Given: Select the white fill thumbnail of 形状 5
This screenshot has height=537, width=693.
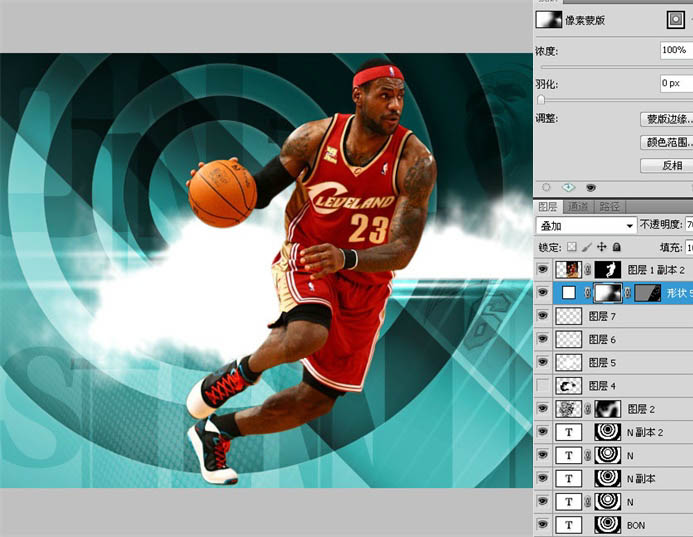Looking at the screenshot, I should pyautogui.click(x=568, y=293).
